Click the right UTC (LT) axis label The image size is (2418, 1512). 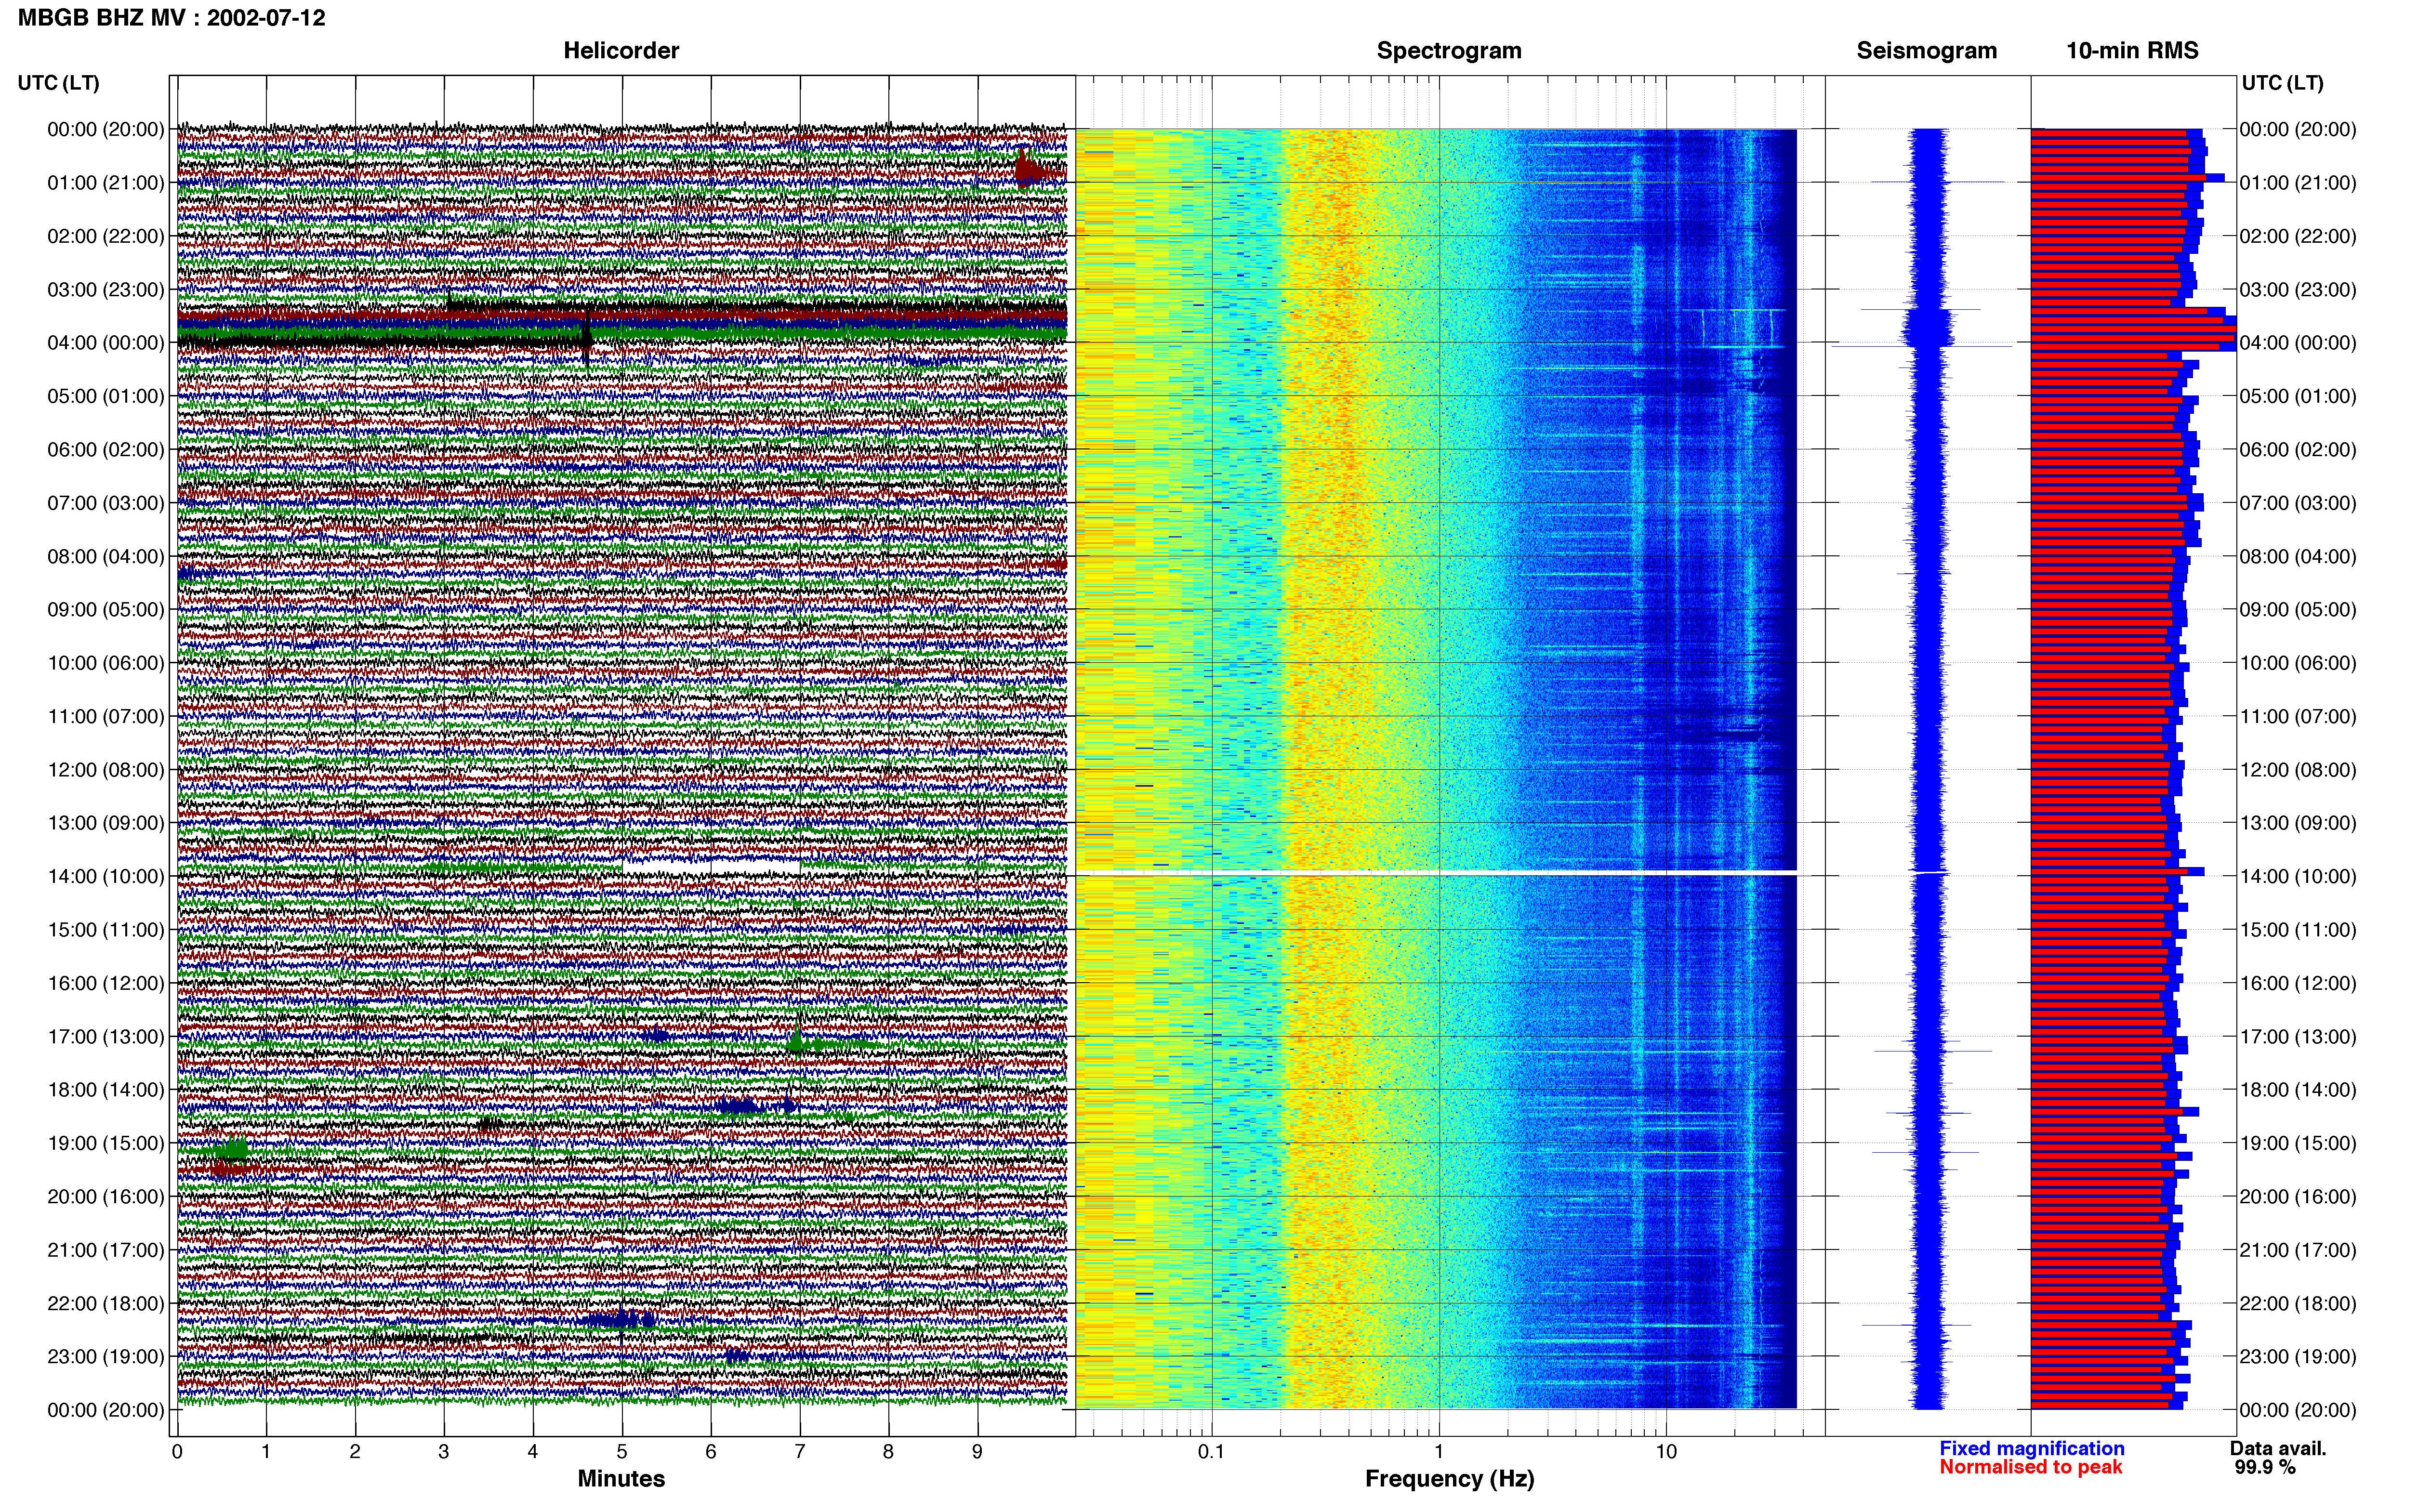click(2282, 83)
